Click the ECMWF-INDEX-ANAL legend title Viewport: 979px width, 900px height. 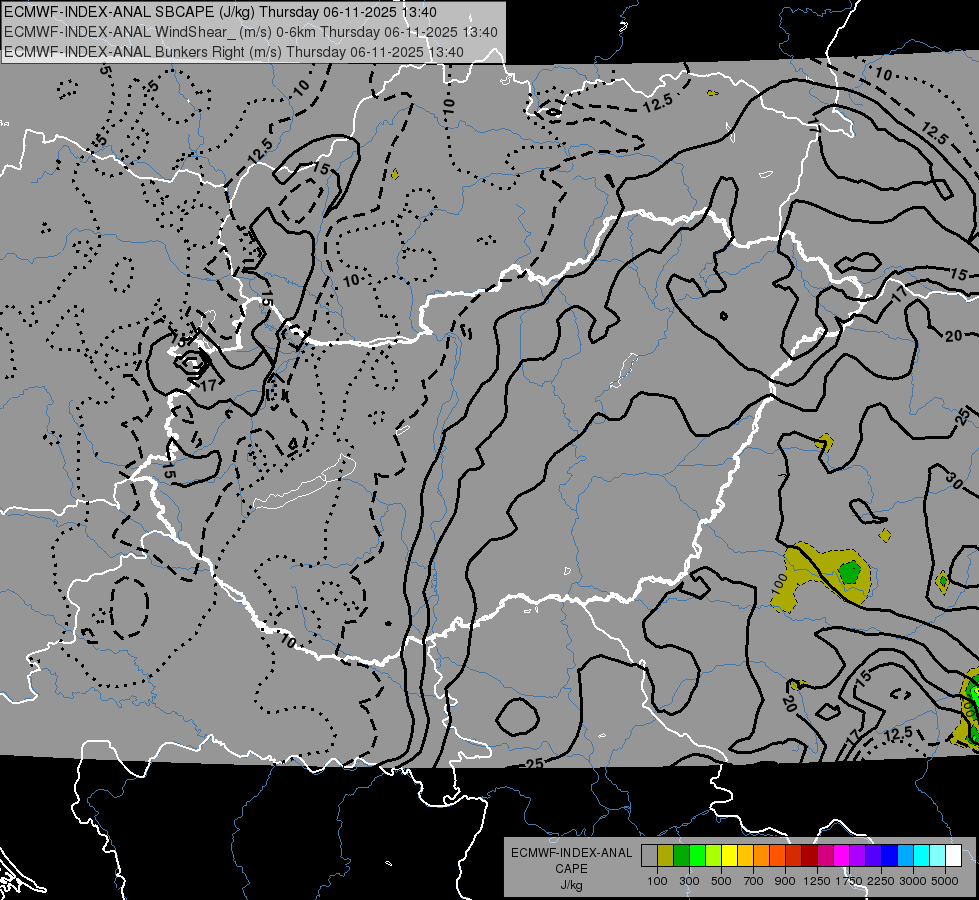pos(572,853)
